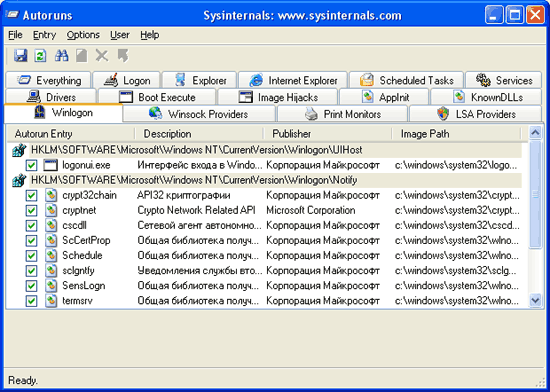Click the Jump to entry arrow icon
The image size is (550, 392).
coord(123,56)
